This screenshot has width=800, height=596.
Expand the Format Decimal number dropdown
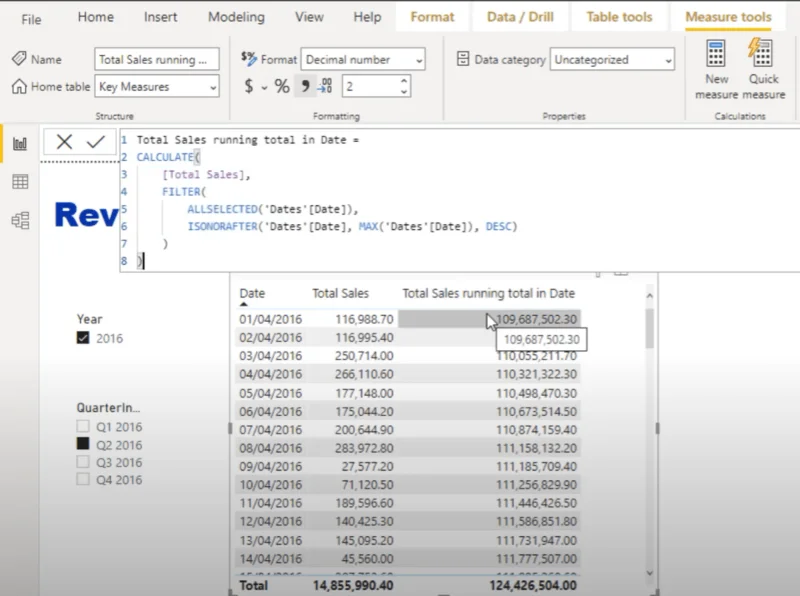click(363, 60)
